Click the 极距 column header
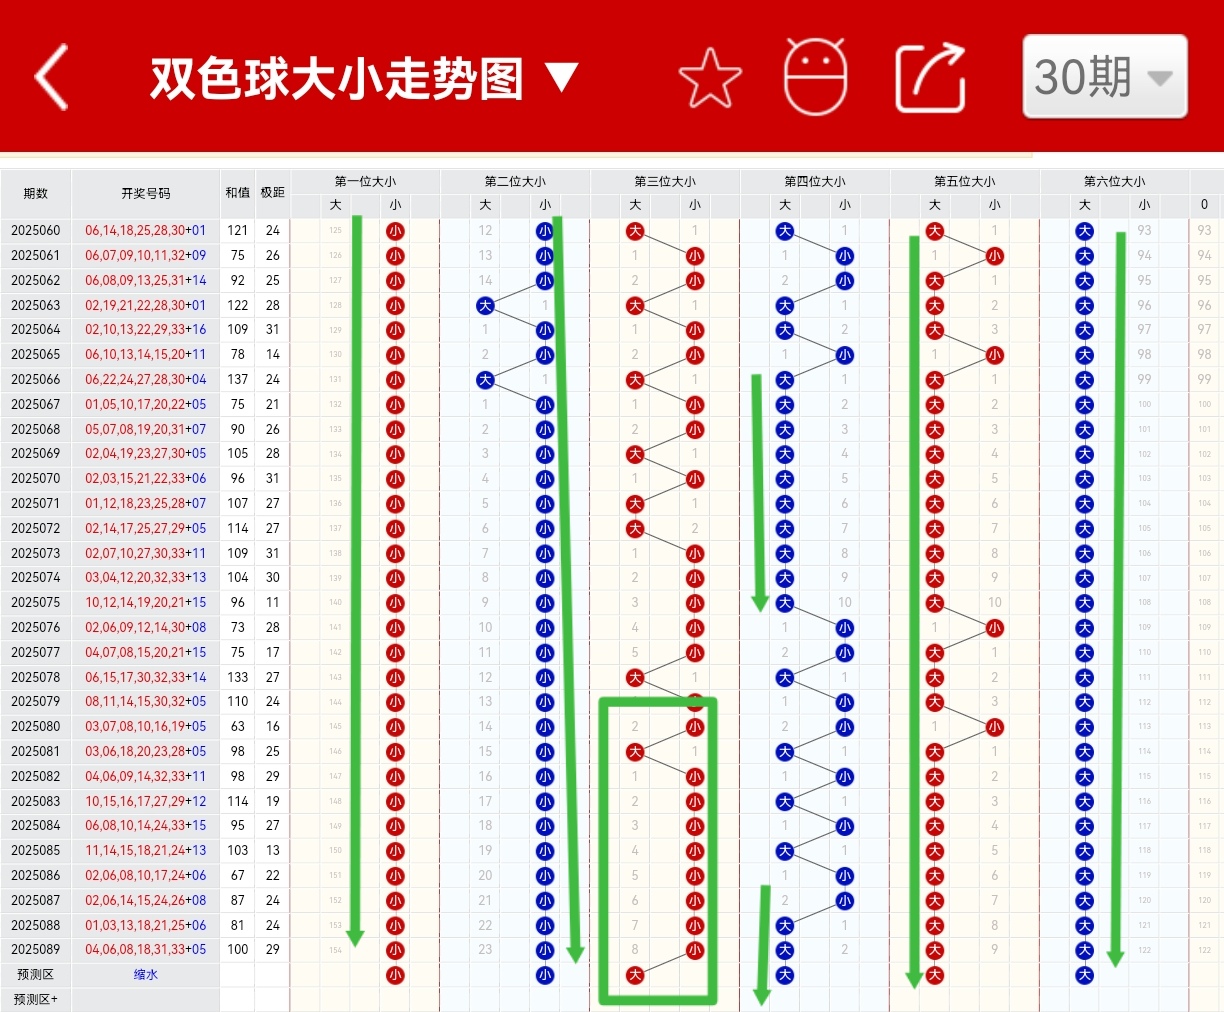The image size is (1224, 1012). pos(271,193)
